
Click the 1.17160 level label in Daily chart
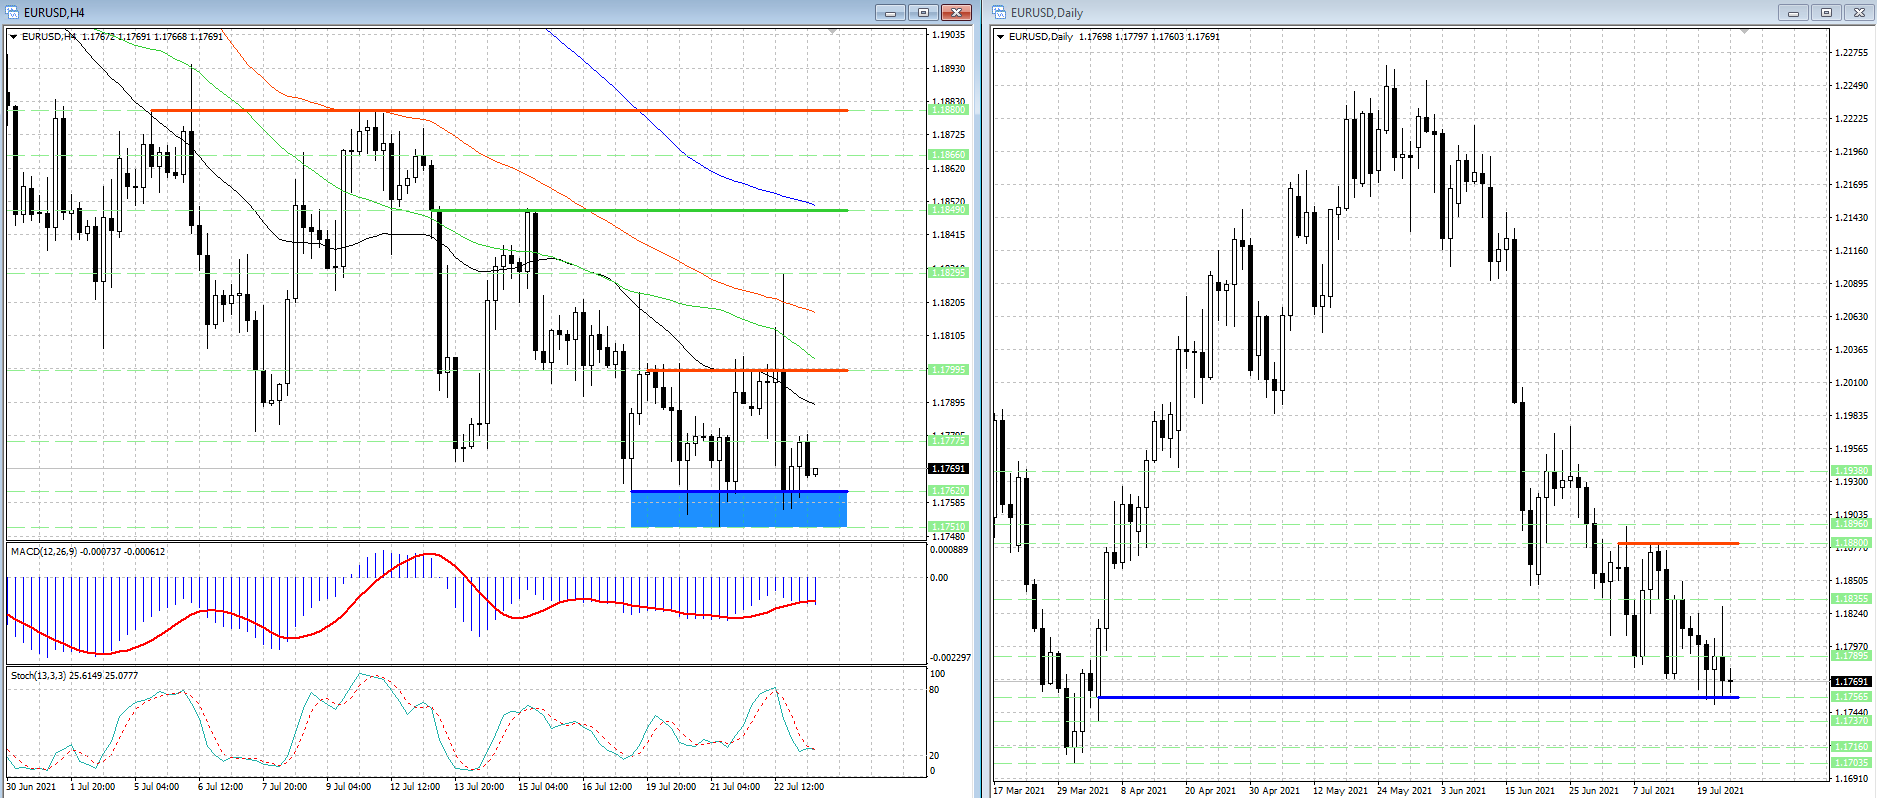1852,747
